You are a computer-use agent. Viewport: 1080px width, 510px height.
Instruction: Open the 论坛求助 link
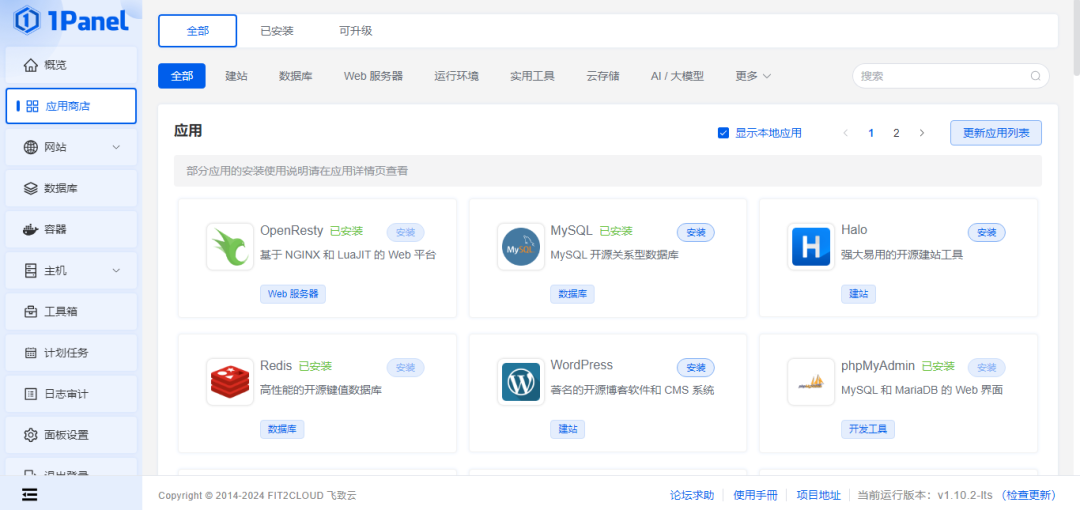[x=692, y=495]
